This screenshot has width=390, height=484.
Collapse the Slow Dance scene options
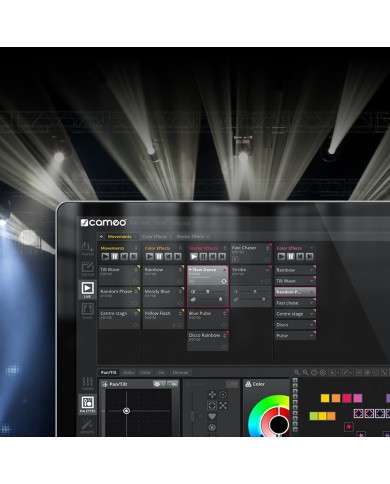(x=224, y=270)
